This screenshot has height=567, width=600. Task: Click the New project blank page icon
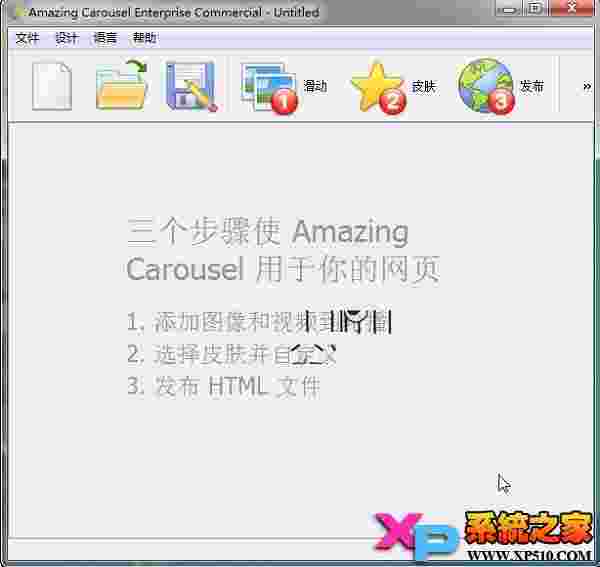(x=52, y=86)
